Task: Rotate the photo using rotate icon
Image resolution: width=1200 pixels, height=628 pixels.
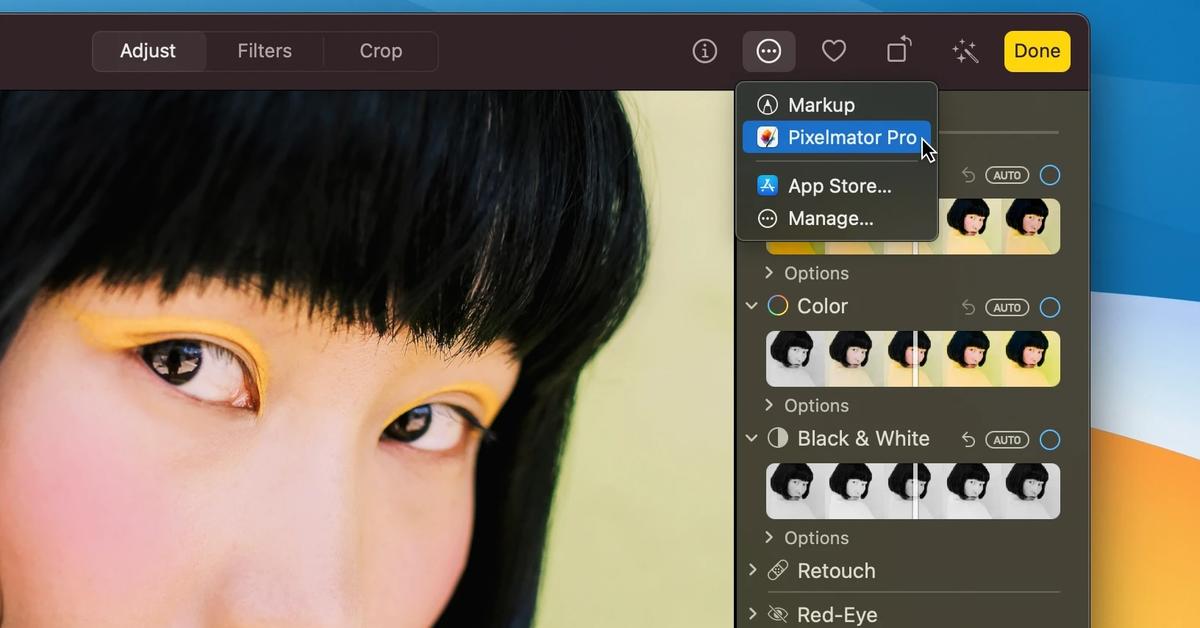Action: [899, 50]
